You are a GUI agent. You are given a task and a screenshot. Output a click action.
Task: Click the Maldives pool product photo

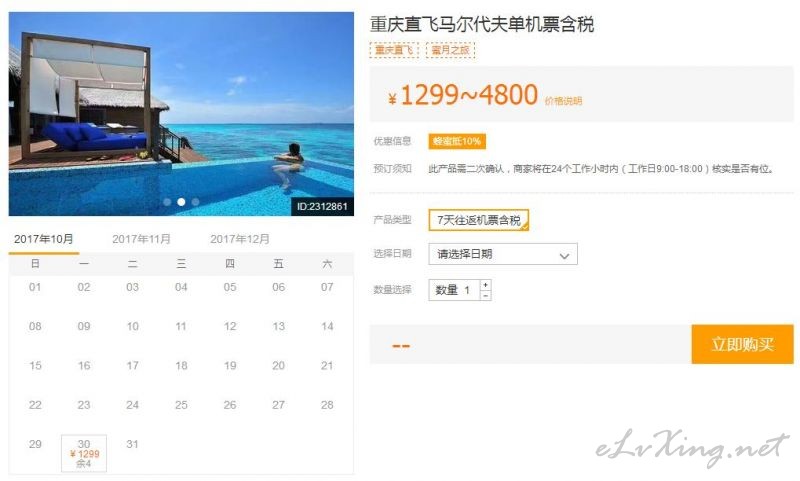pos(181,114)
